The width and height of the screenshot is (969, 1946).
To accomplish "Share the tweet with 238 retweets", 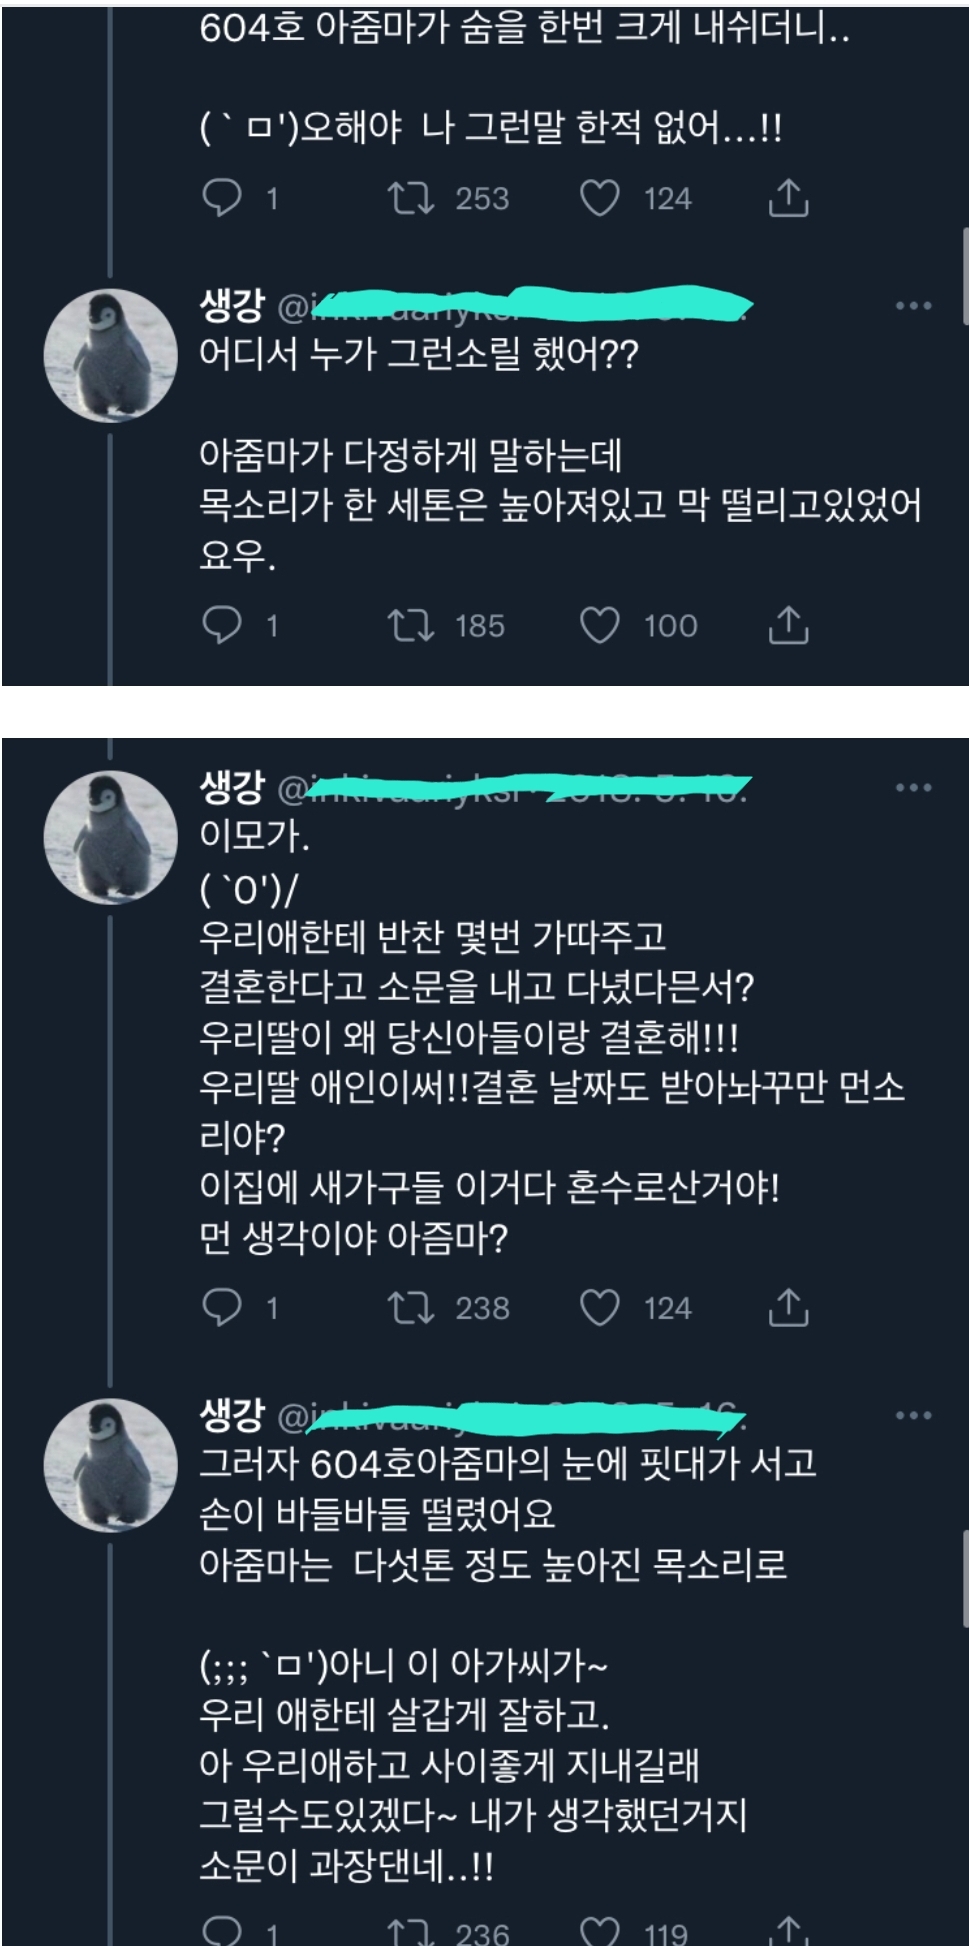I will point(788,1307).
